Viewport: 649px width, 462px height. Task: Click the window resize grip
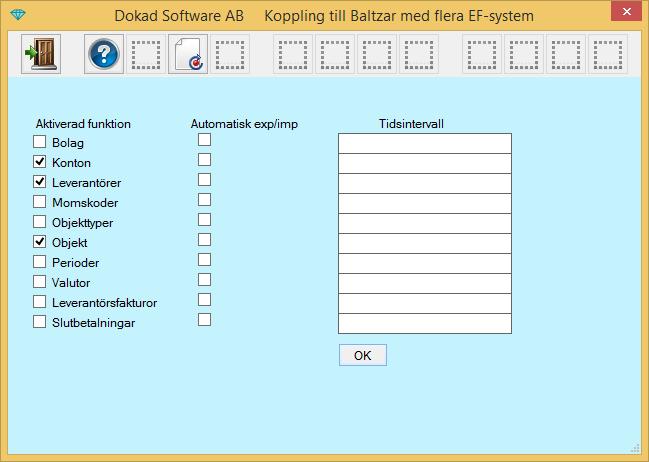click(635, 448)
